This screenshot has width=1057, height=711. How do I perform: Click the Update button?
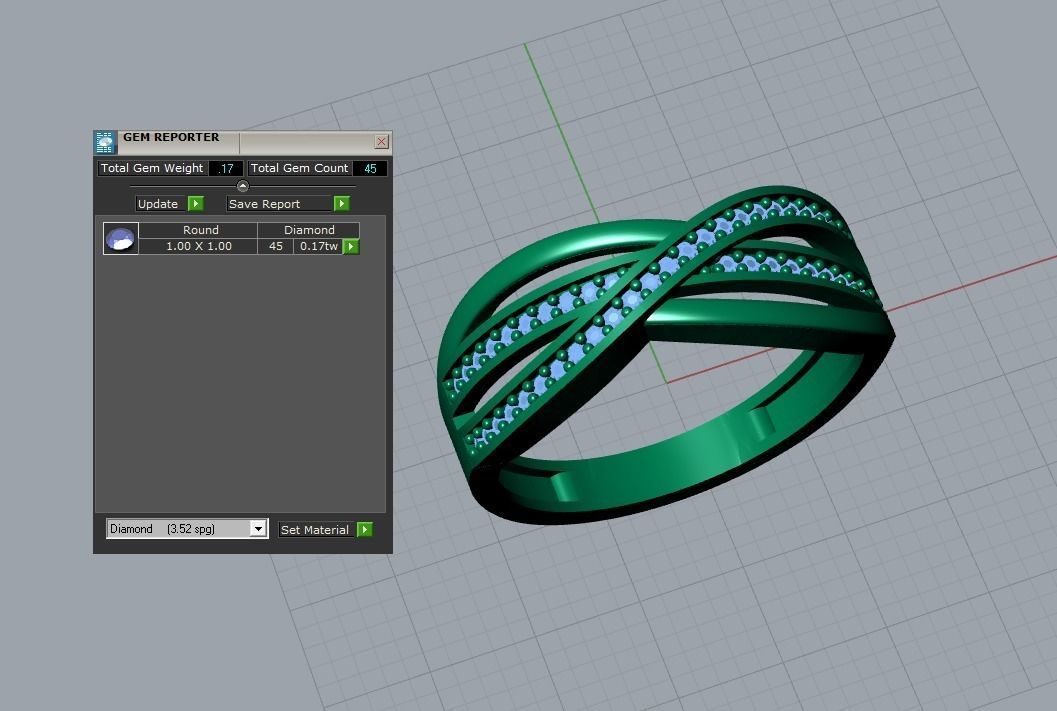(x=160, y=204)
